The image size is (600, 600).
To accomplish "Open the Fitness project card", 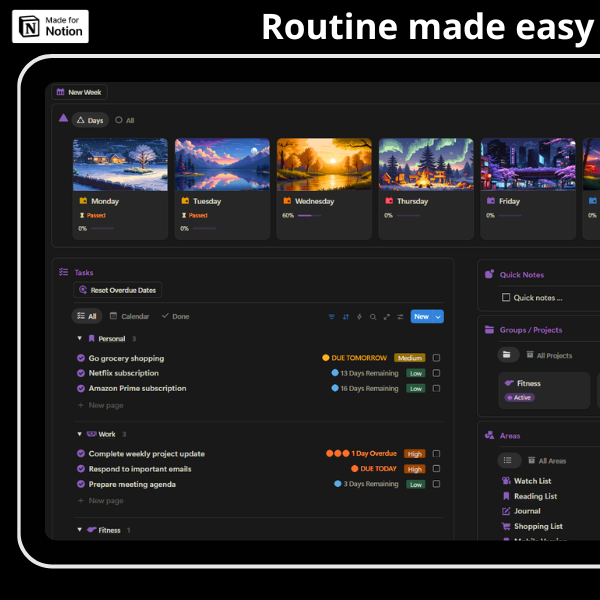I will point(544,390).
